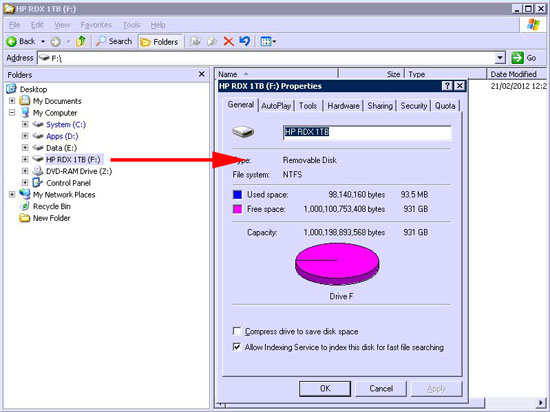Screen dimensions: 550x412
Task: Switch to Sharing tab
Action: 380,106
